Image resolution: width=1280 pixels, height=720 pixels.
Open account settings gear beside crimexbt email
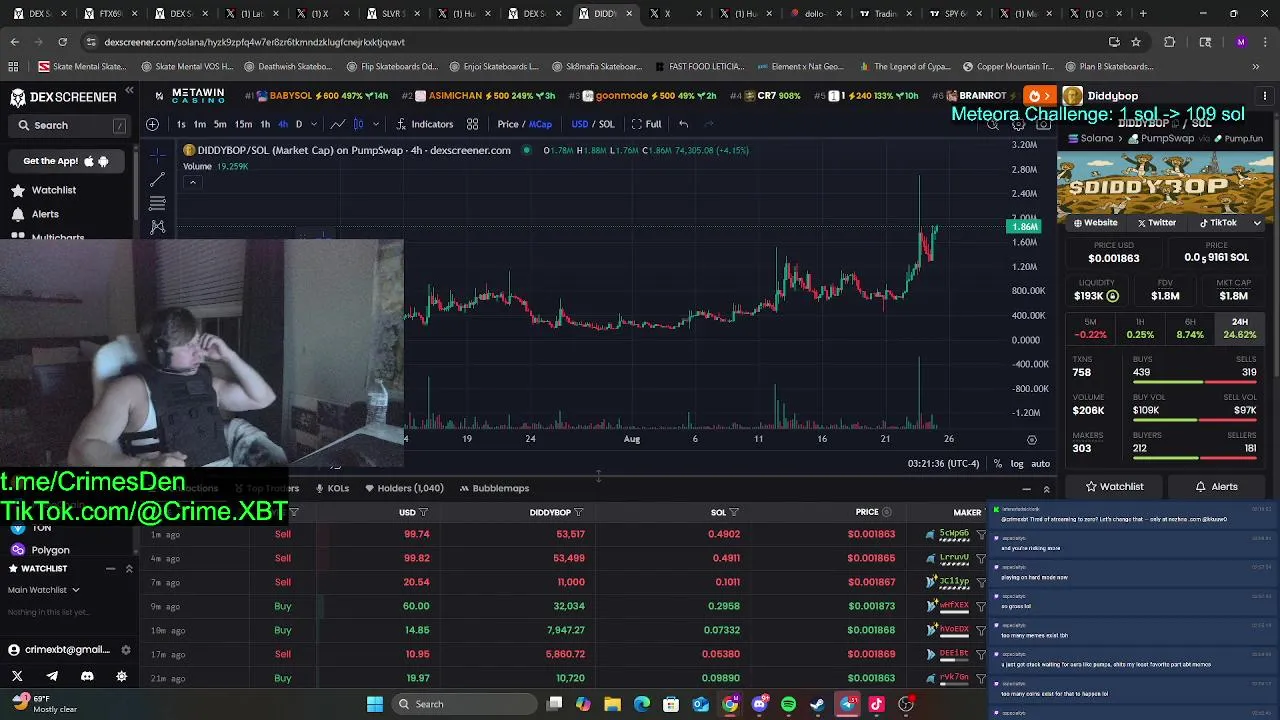pos(125,650)
